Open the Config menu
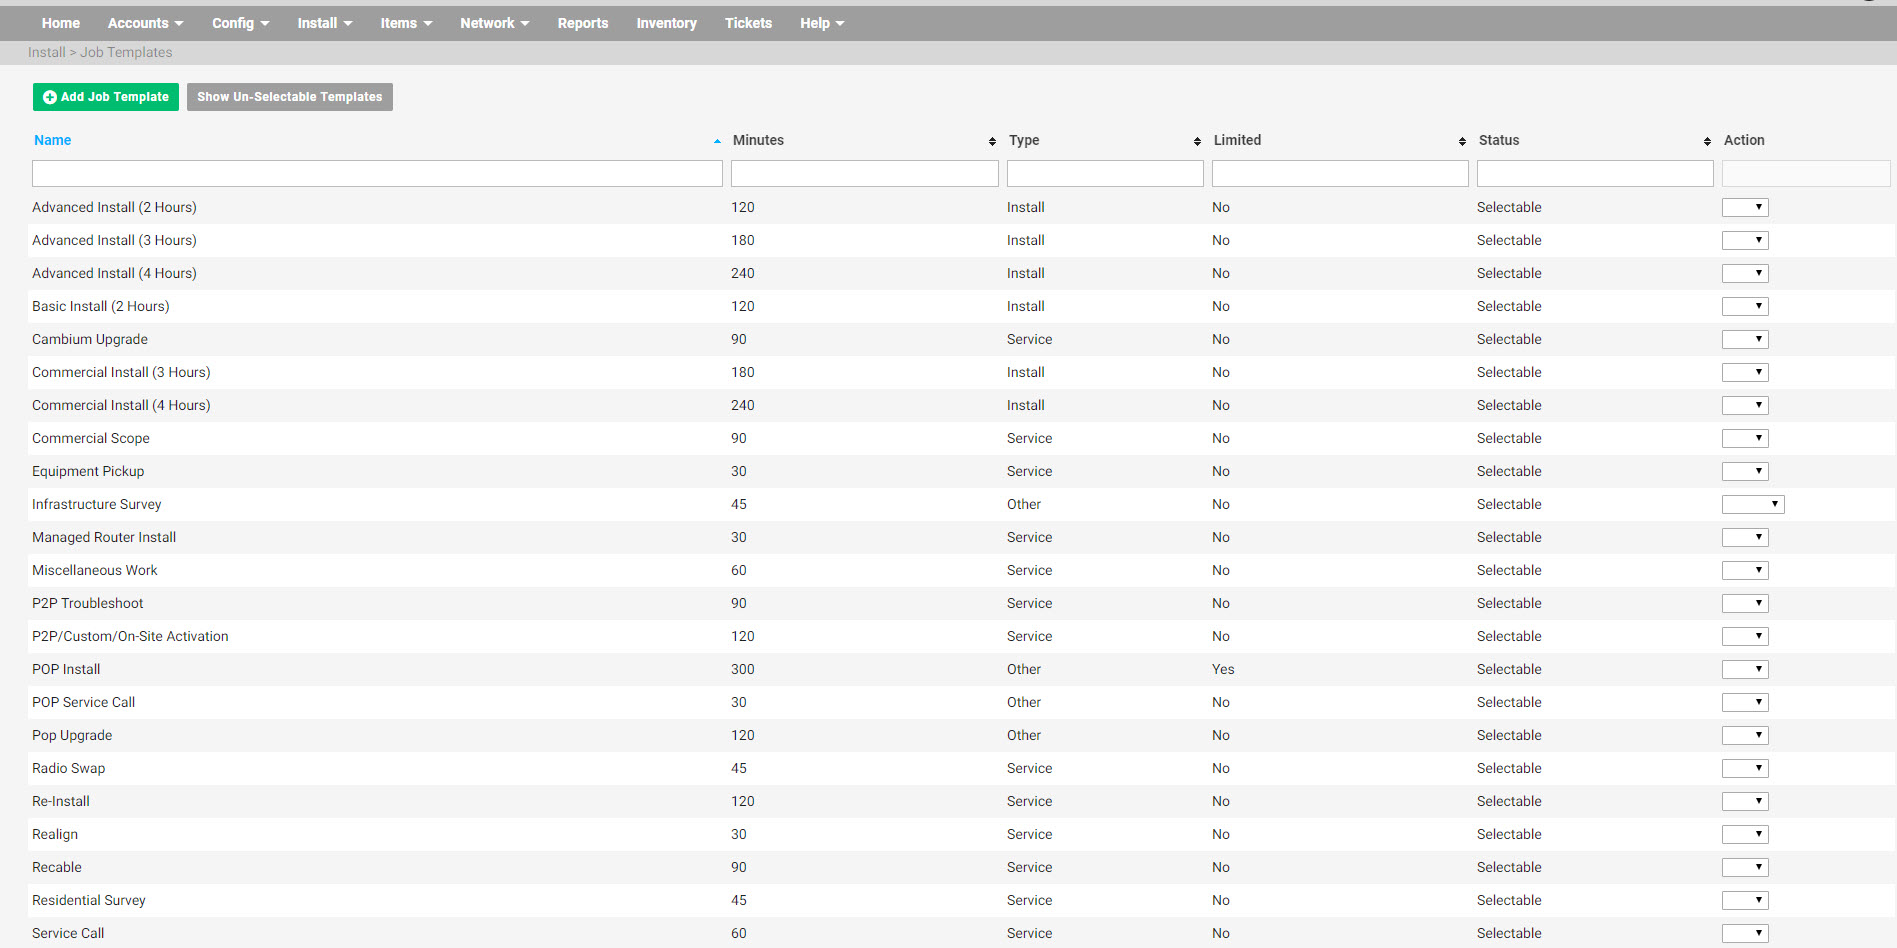The height and width of the screenshot is (948, 1897). coord(240,23)
